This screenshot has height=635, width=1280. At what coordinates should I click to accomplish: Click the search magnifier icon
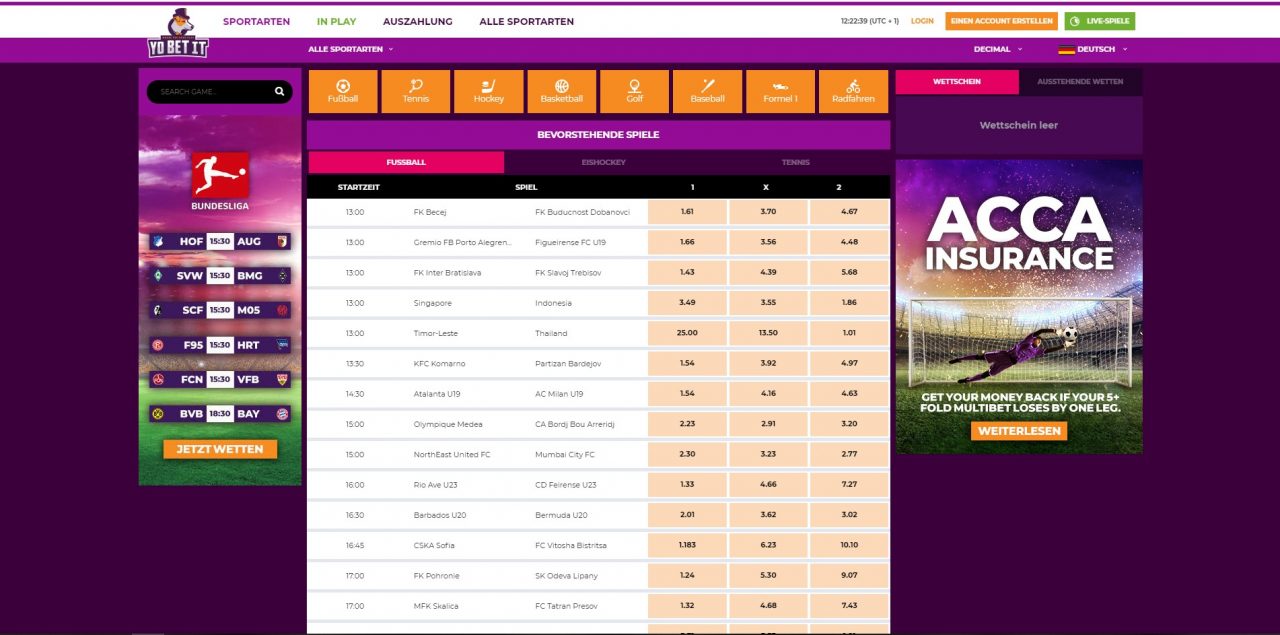[280, 92]
